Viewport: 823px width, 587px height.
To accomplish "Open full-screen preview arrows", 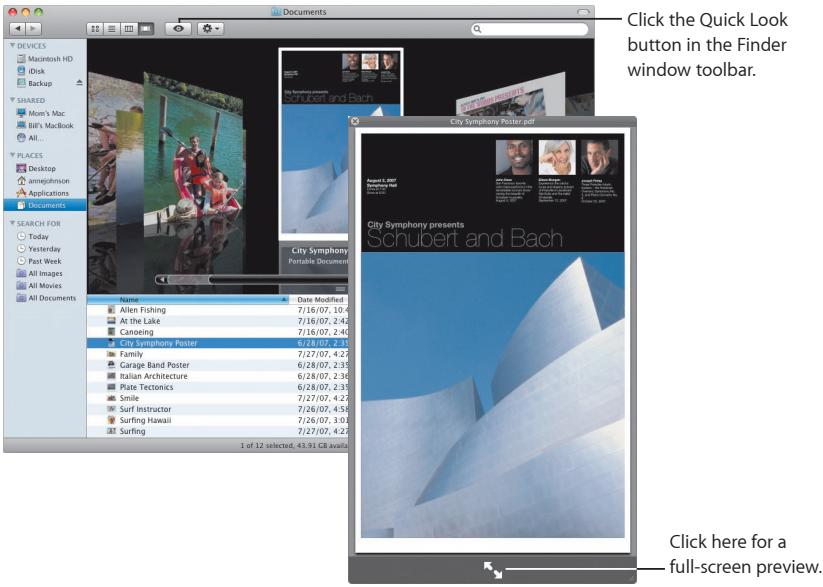I will [x=492, y=569].
